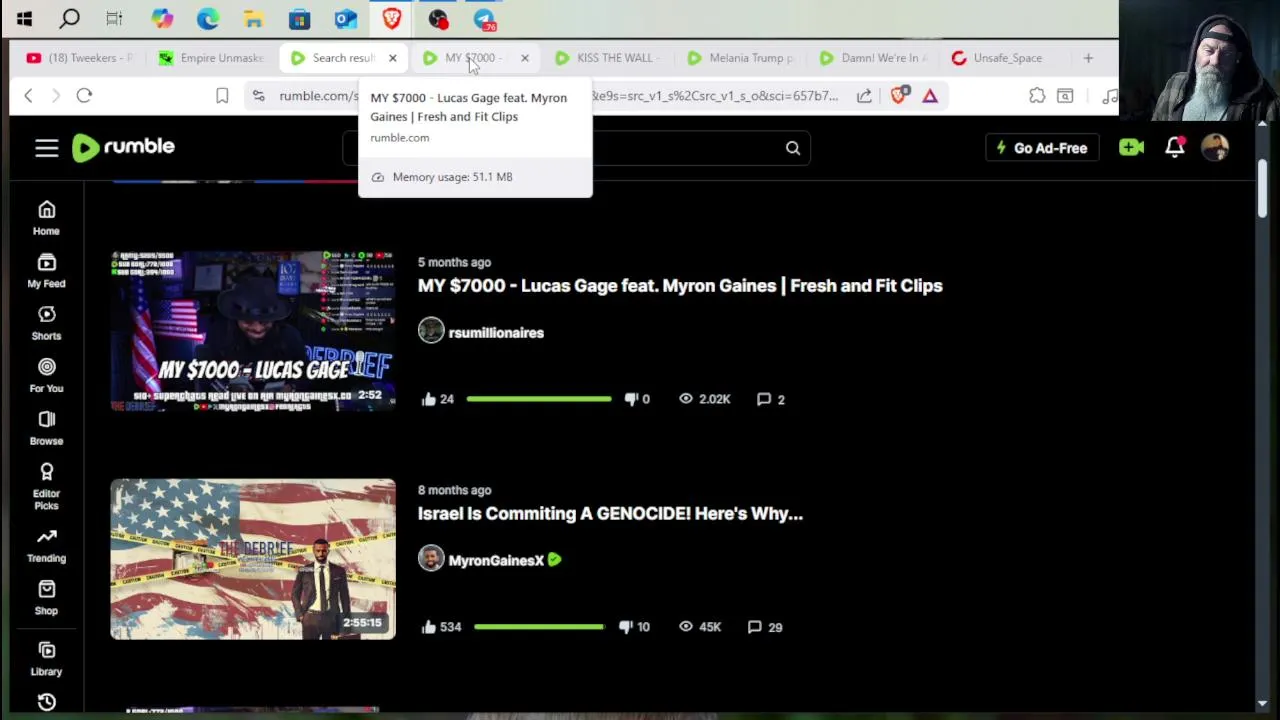The width and height of the screenshot is (1280, 720).
Task: Go to Home in sidebar
Action: coord(46,219)
